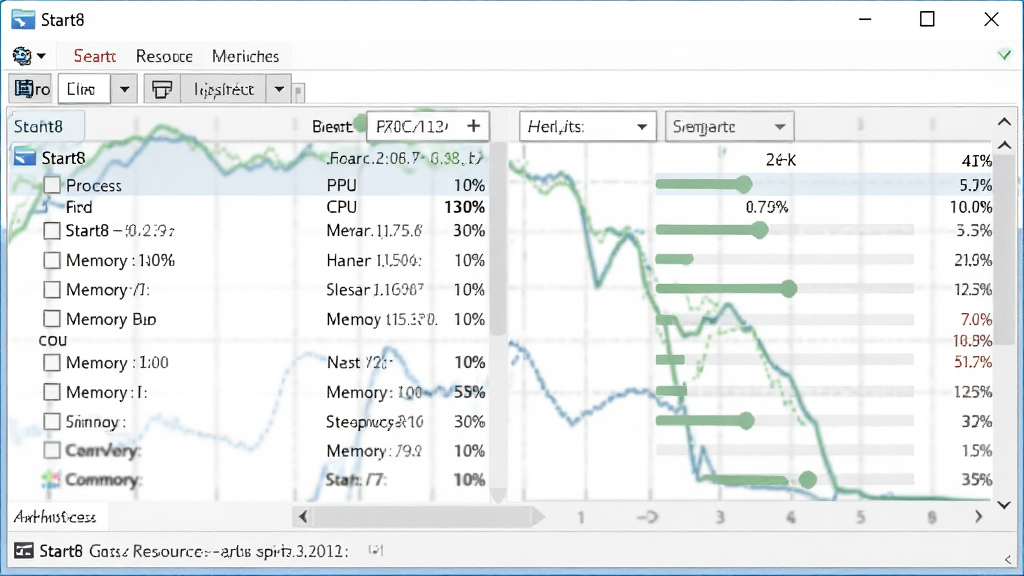This screenshot has width=1024, height=576.
Task: Select the Aıthiıstcess tab at bottom
Action: point(55,517)
